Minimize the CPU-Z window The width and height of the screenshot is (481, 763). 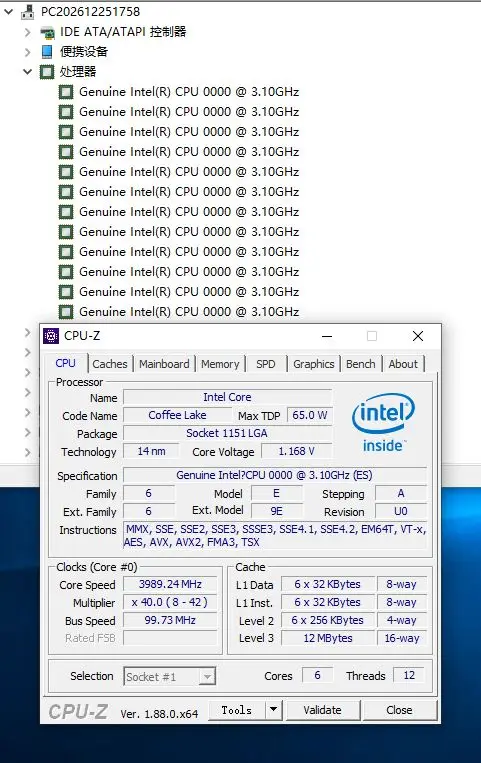327,336
